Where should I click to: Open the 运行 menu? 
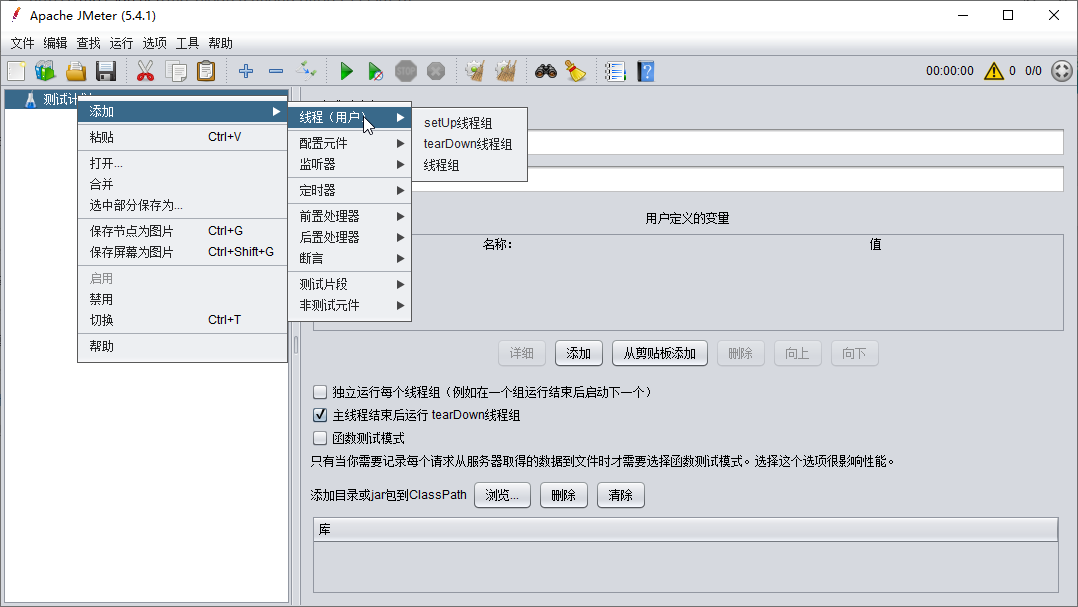(x=121, y=43)
